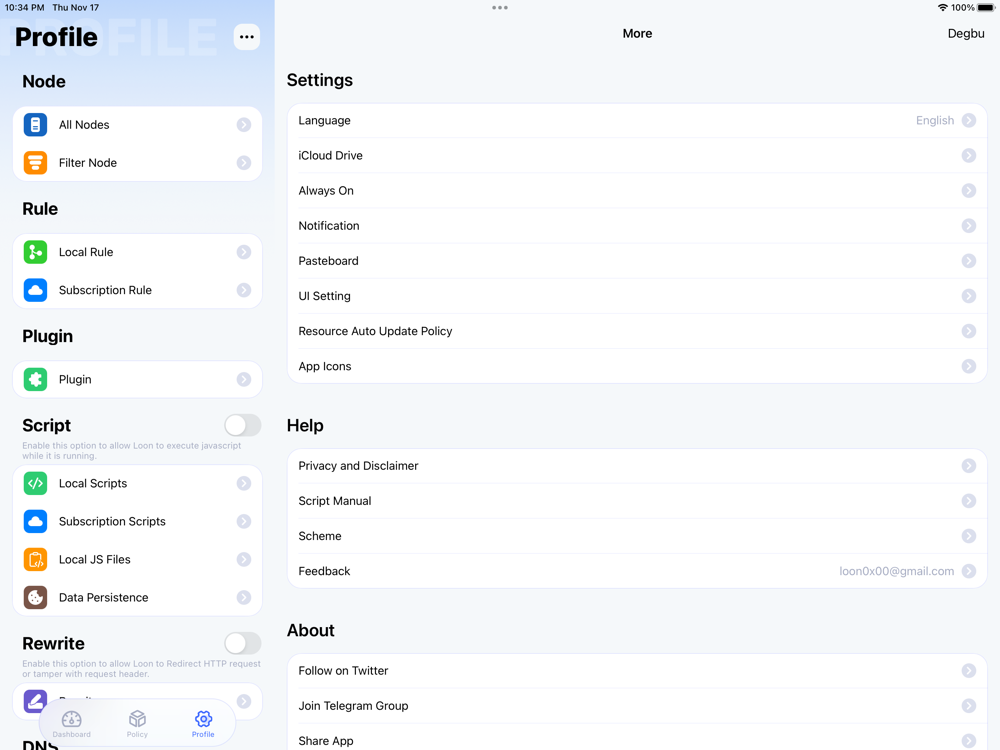Expand the UI Setting chevron

click(x=969, y=296)
